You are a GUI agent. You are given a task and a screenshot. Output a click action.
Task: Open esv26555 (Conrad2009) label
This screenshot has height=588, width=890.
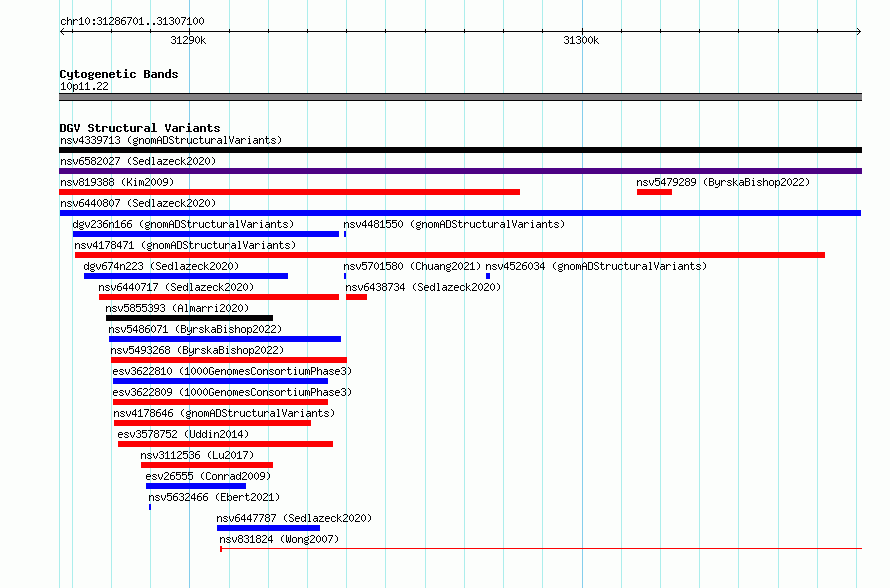[208, 476]
